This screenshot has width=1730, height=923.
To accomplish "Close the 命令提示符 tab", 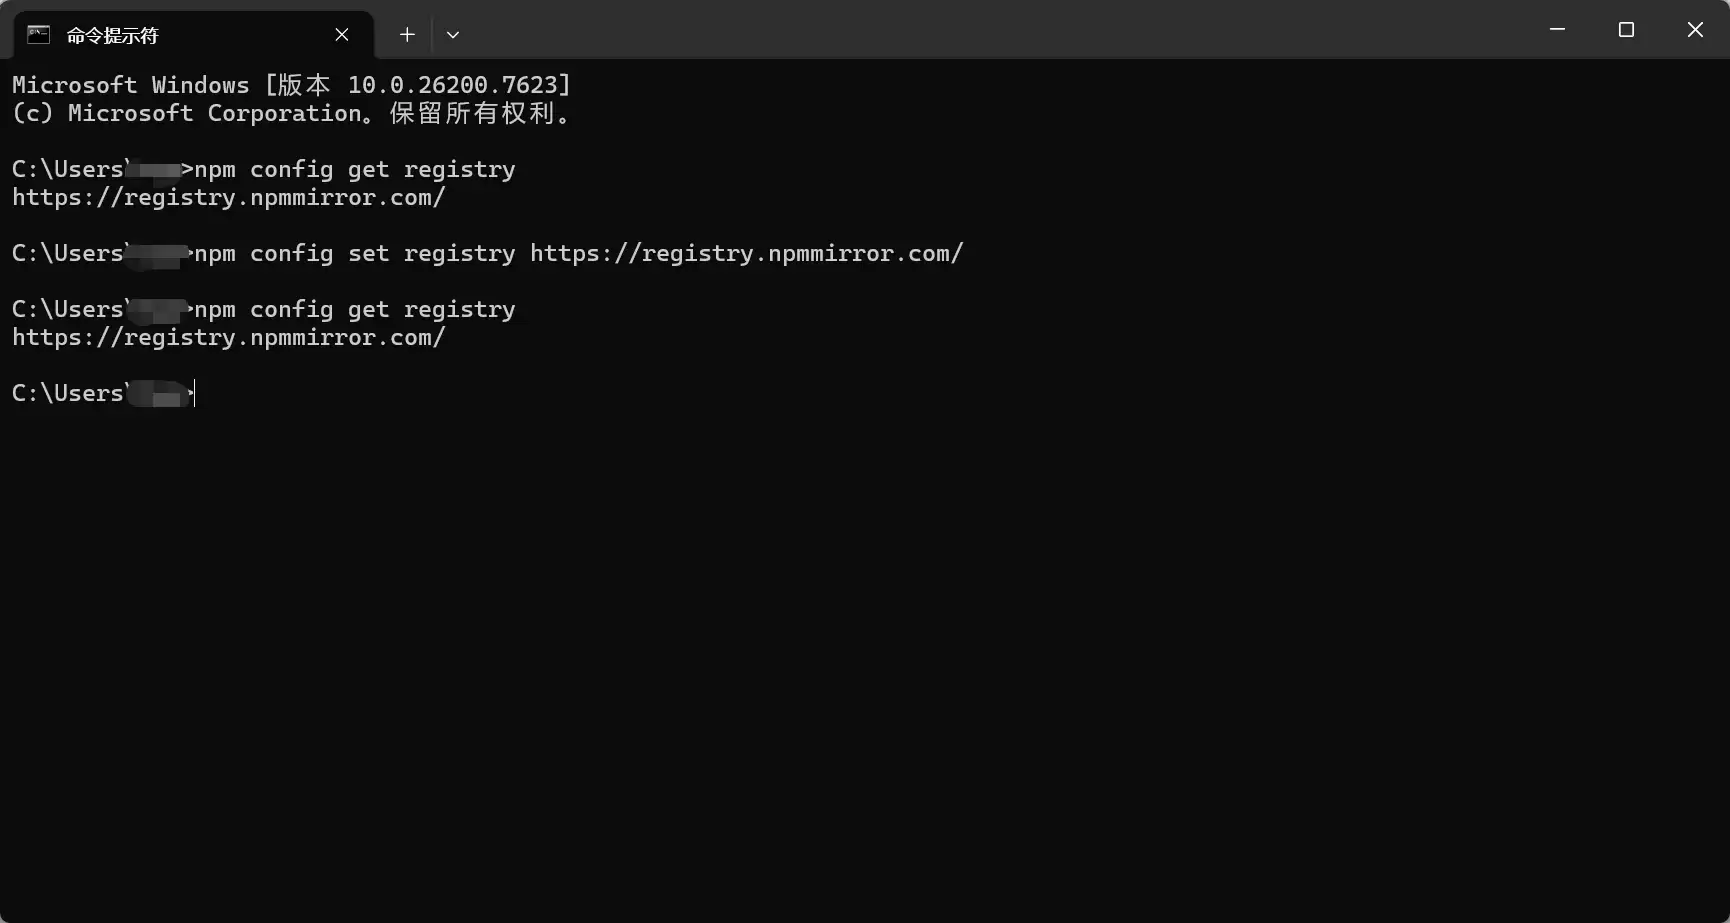I will [x=342, y=35].
